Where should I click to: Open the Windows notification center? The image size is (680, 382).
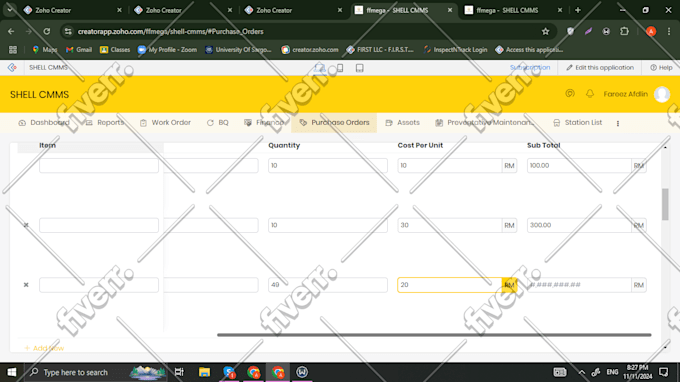664,372
